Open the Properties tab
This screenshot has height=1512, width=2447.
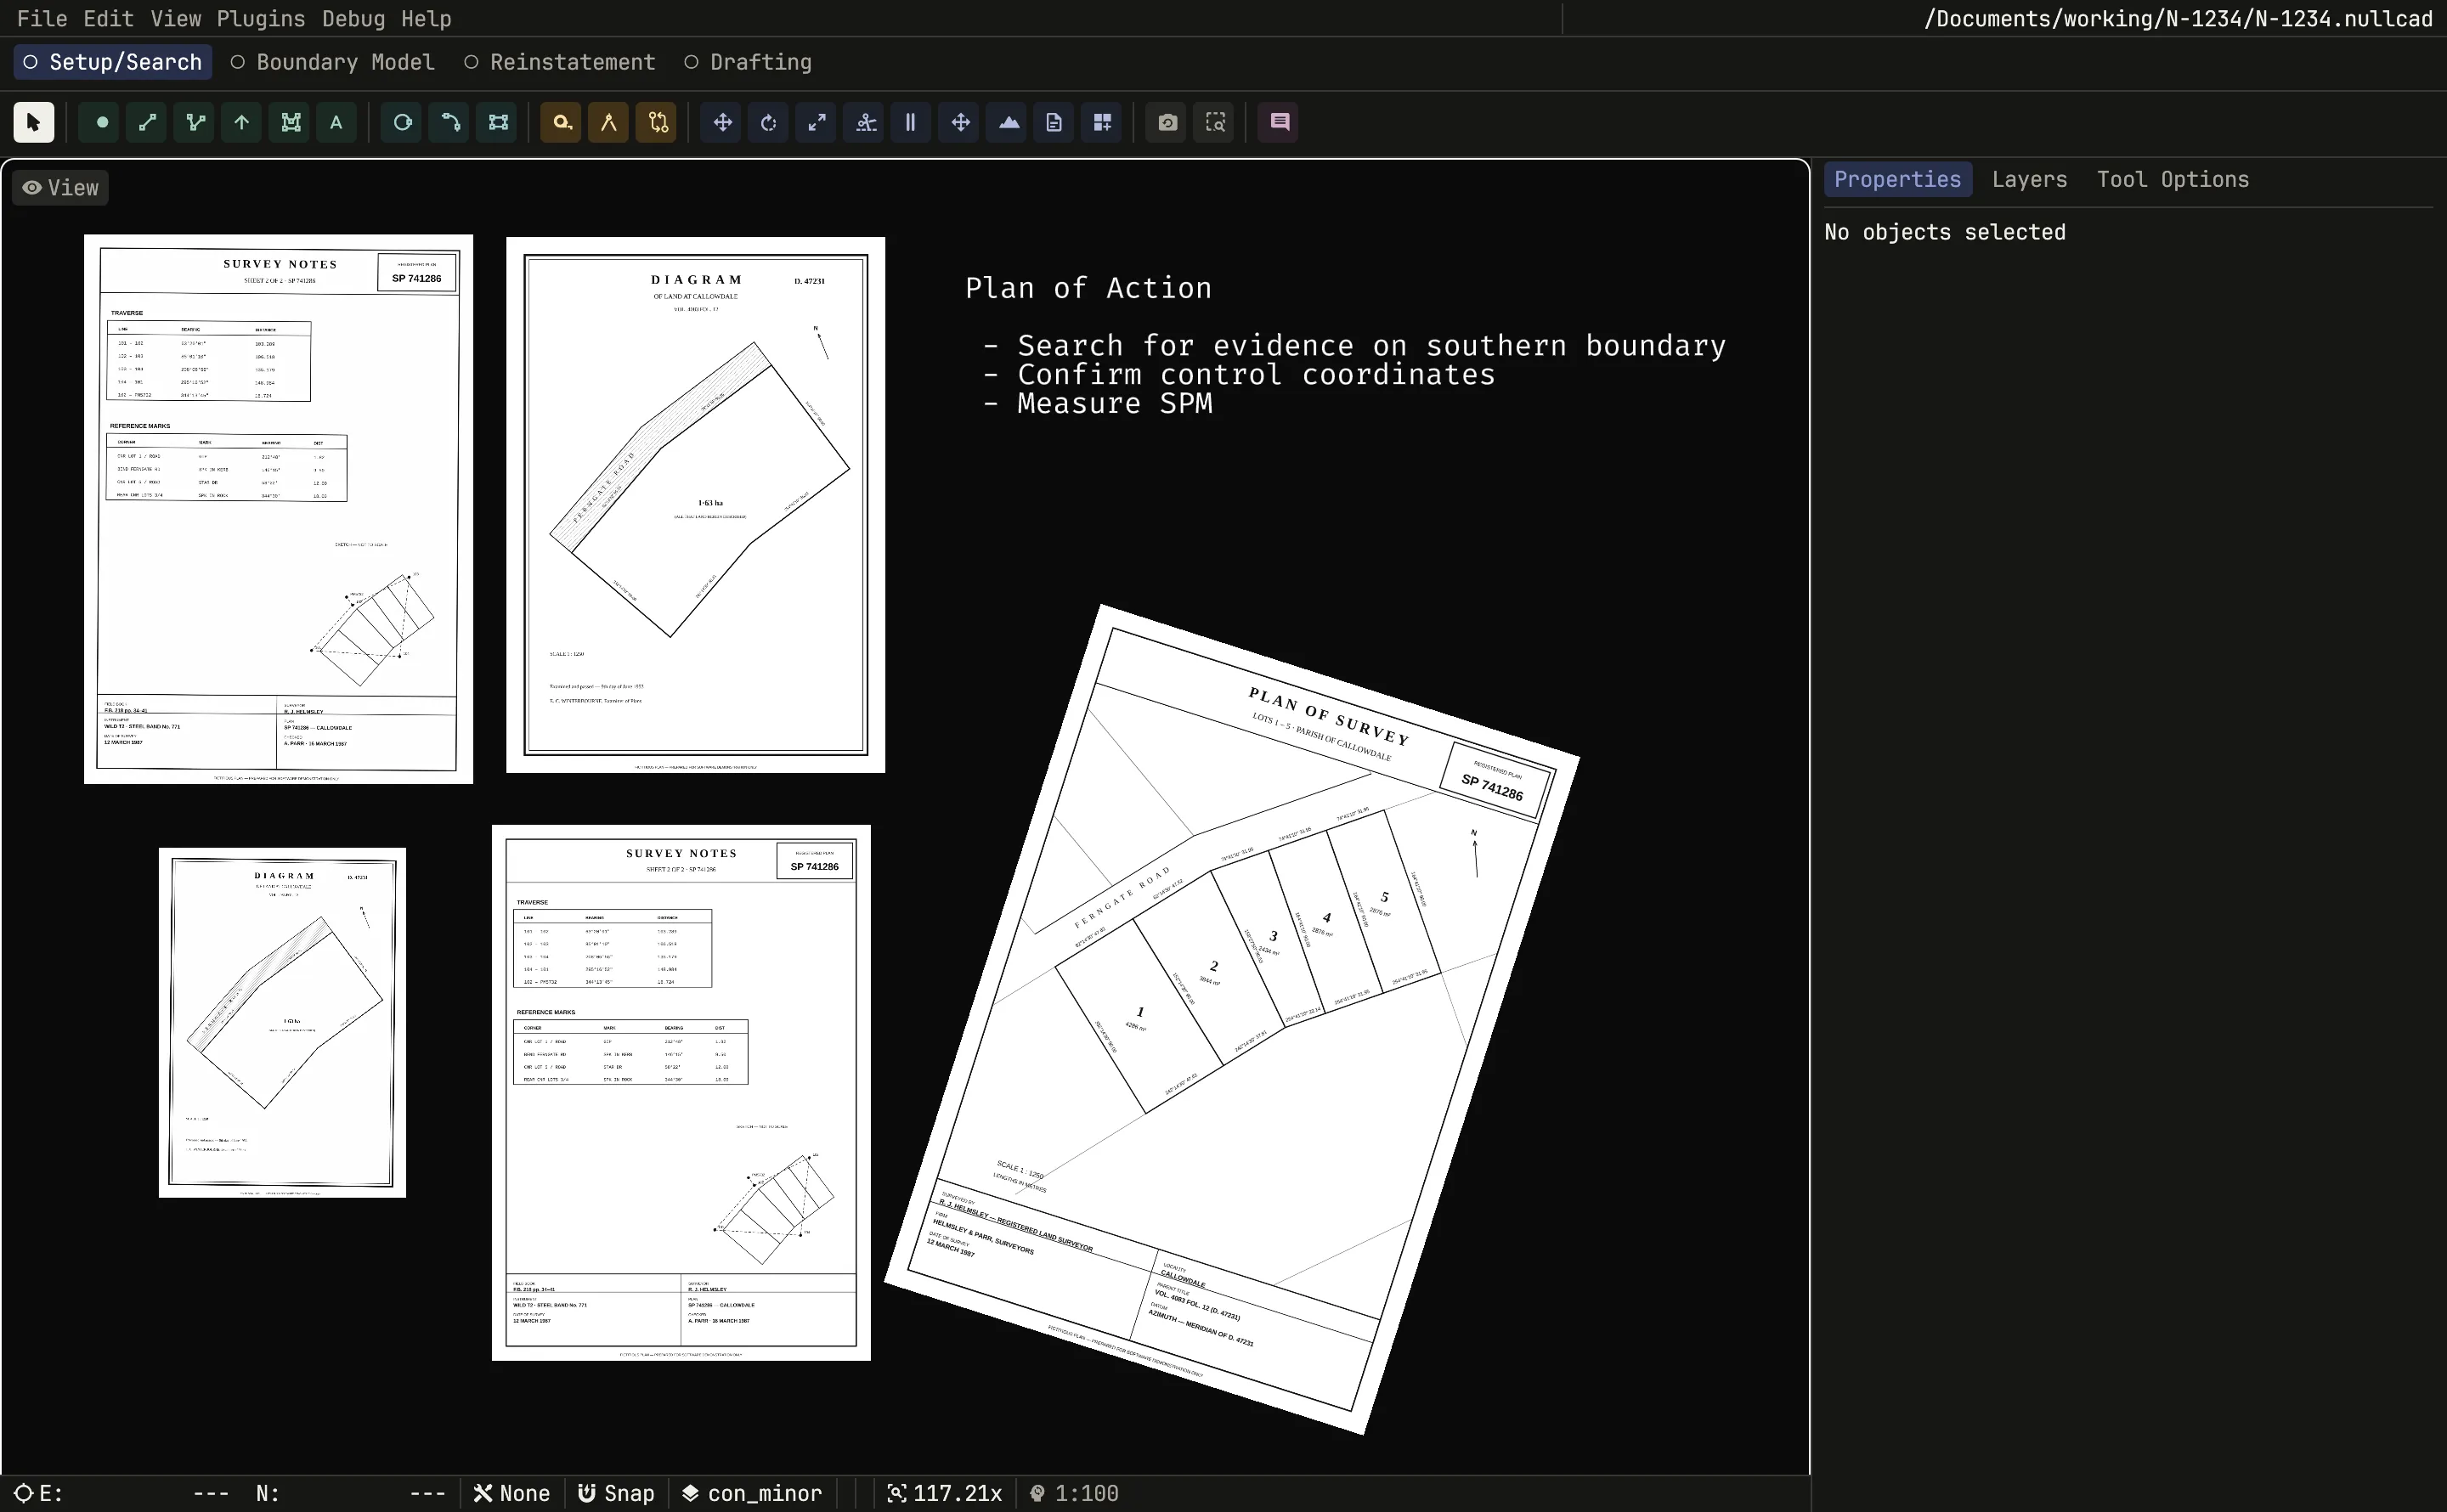click(1897, 179)
